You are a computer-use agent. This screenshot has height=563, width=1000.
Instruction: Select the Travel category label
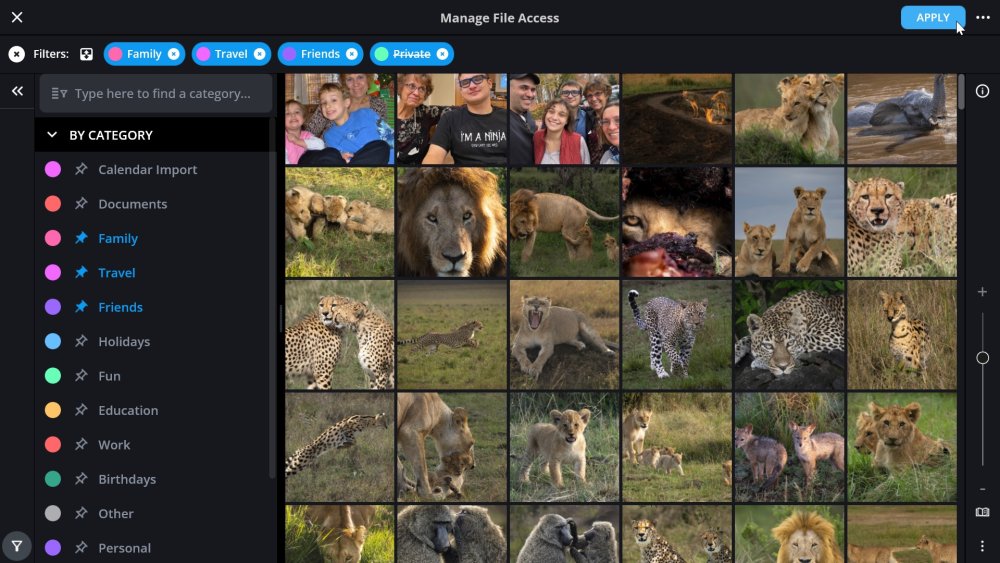point(117,273)
